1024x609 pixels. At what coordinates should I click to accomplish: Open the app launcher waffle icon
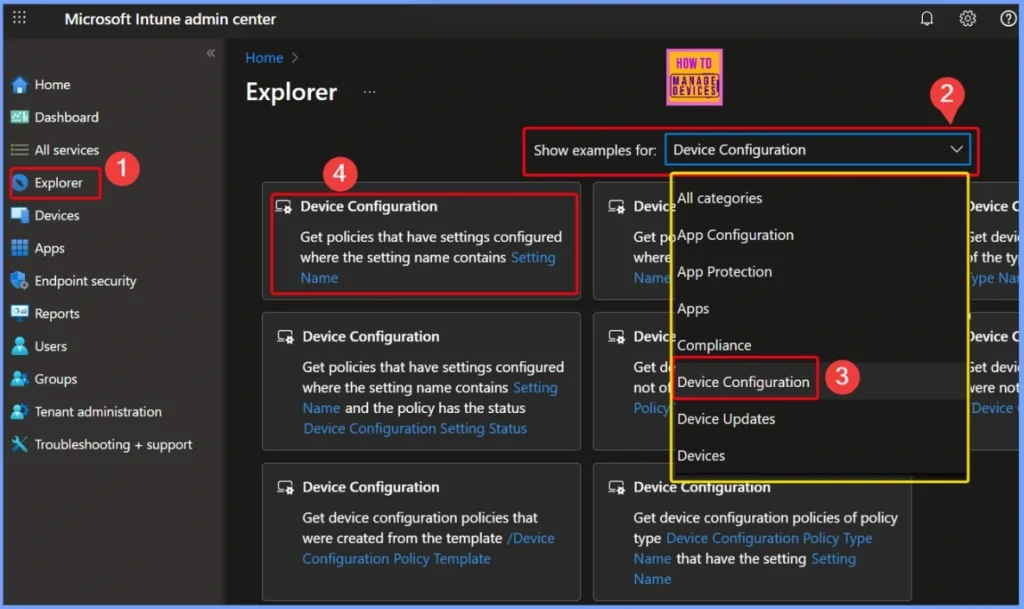click(x=20, y=18)
